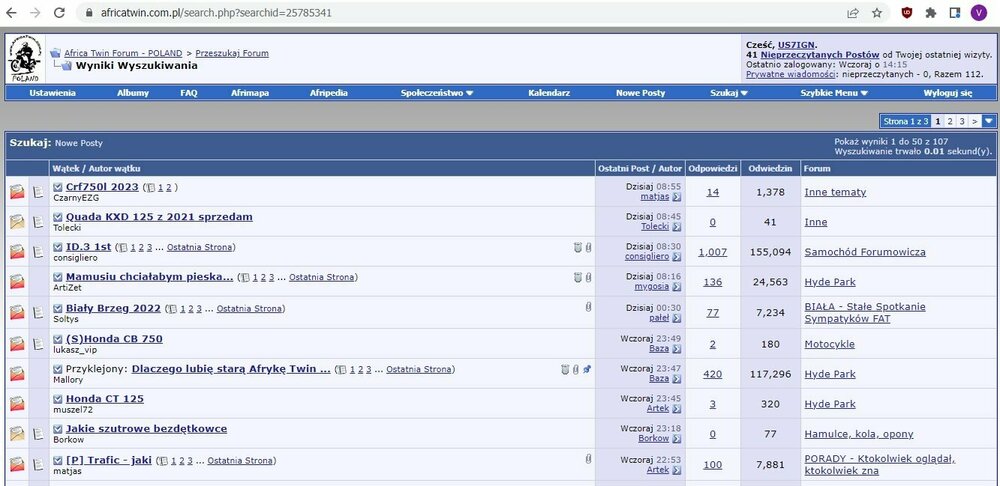Click the share page icon in address bar
Viewport: 1000px width, 486px height.
[853, 13]
